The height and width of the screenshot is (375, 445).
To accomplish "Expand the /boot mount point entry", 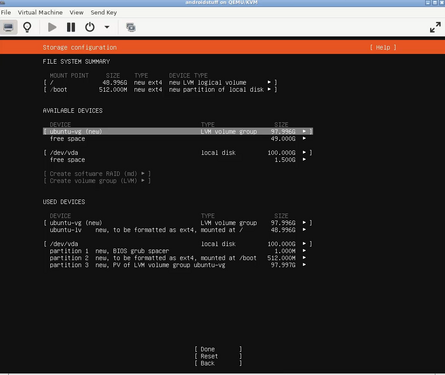I will [160, 89].
